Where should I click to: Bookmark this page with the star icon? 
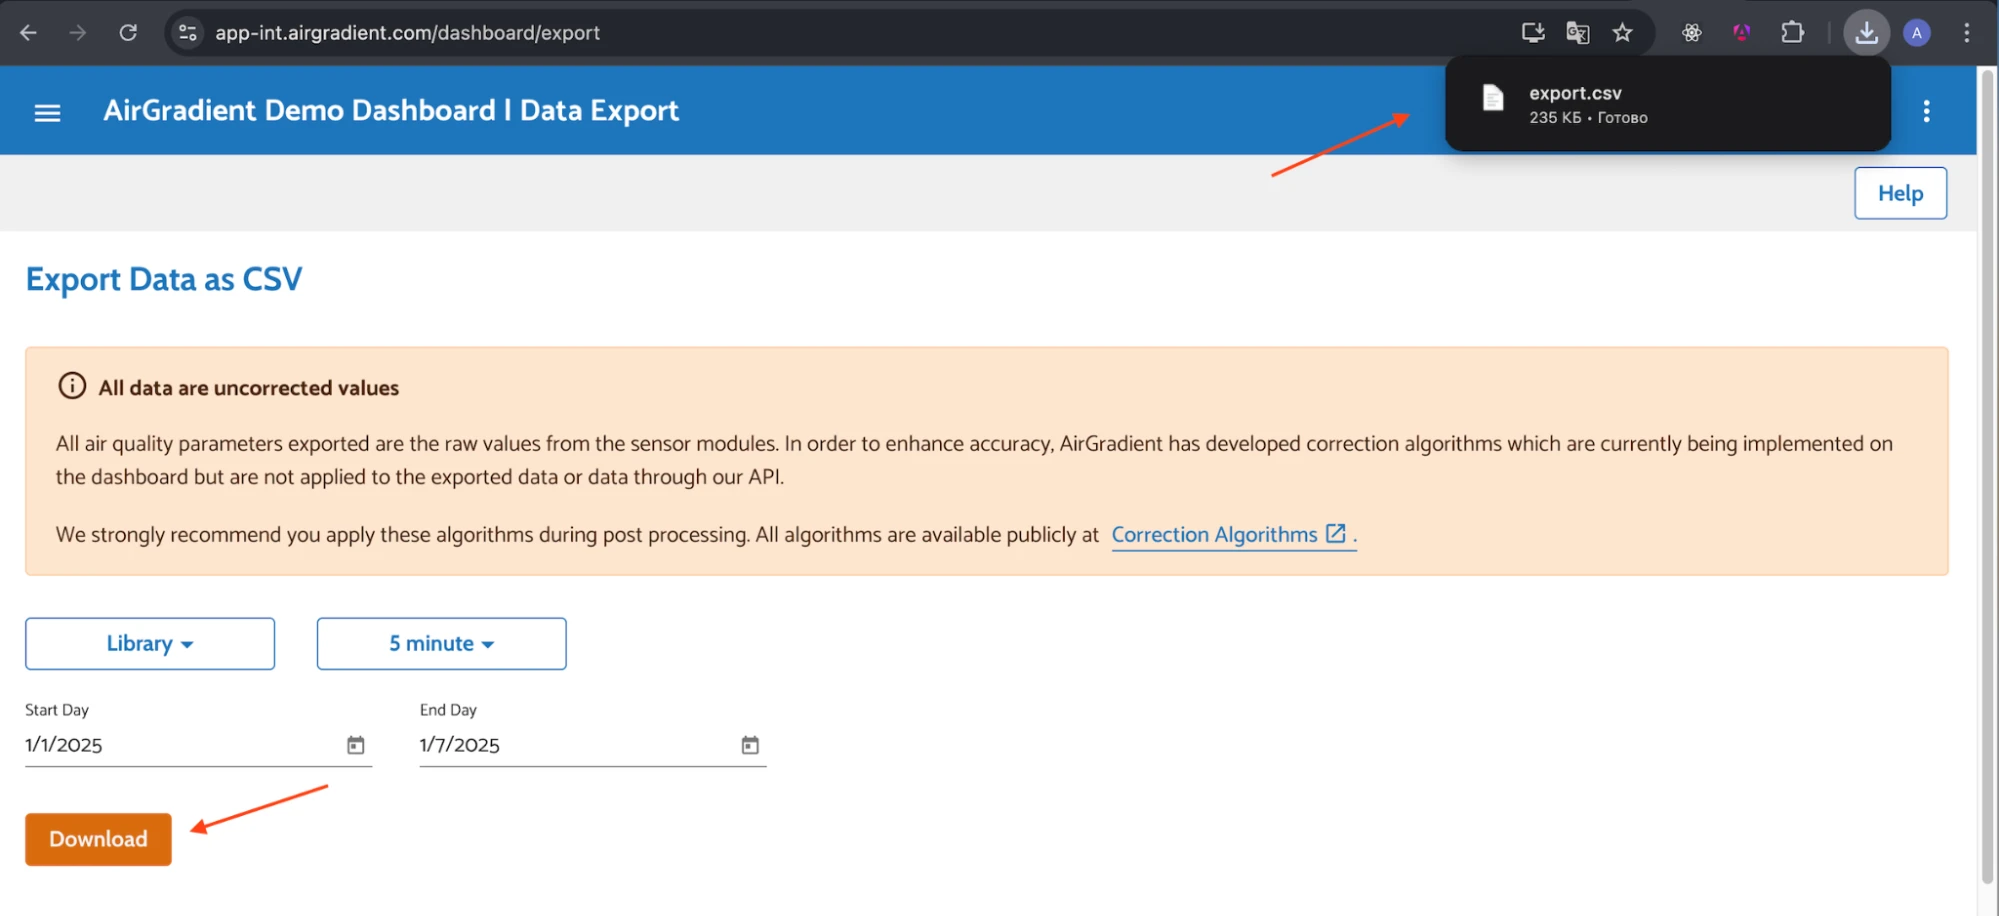(x=1623, y=33)
